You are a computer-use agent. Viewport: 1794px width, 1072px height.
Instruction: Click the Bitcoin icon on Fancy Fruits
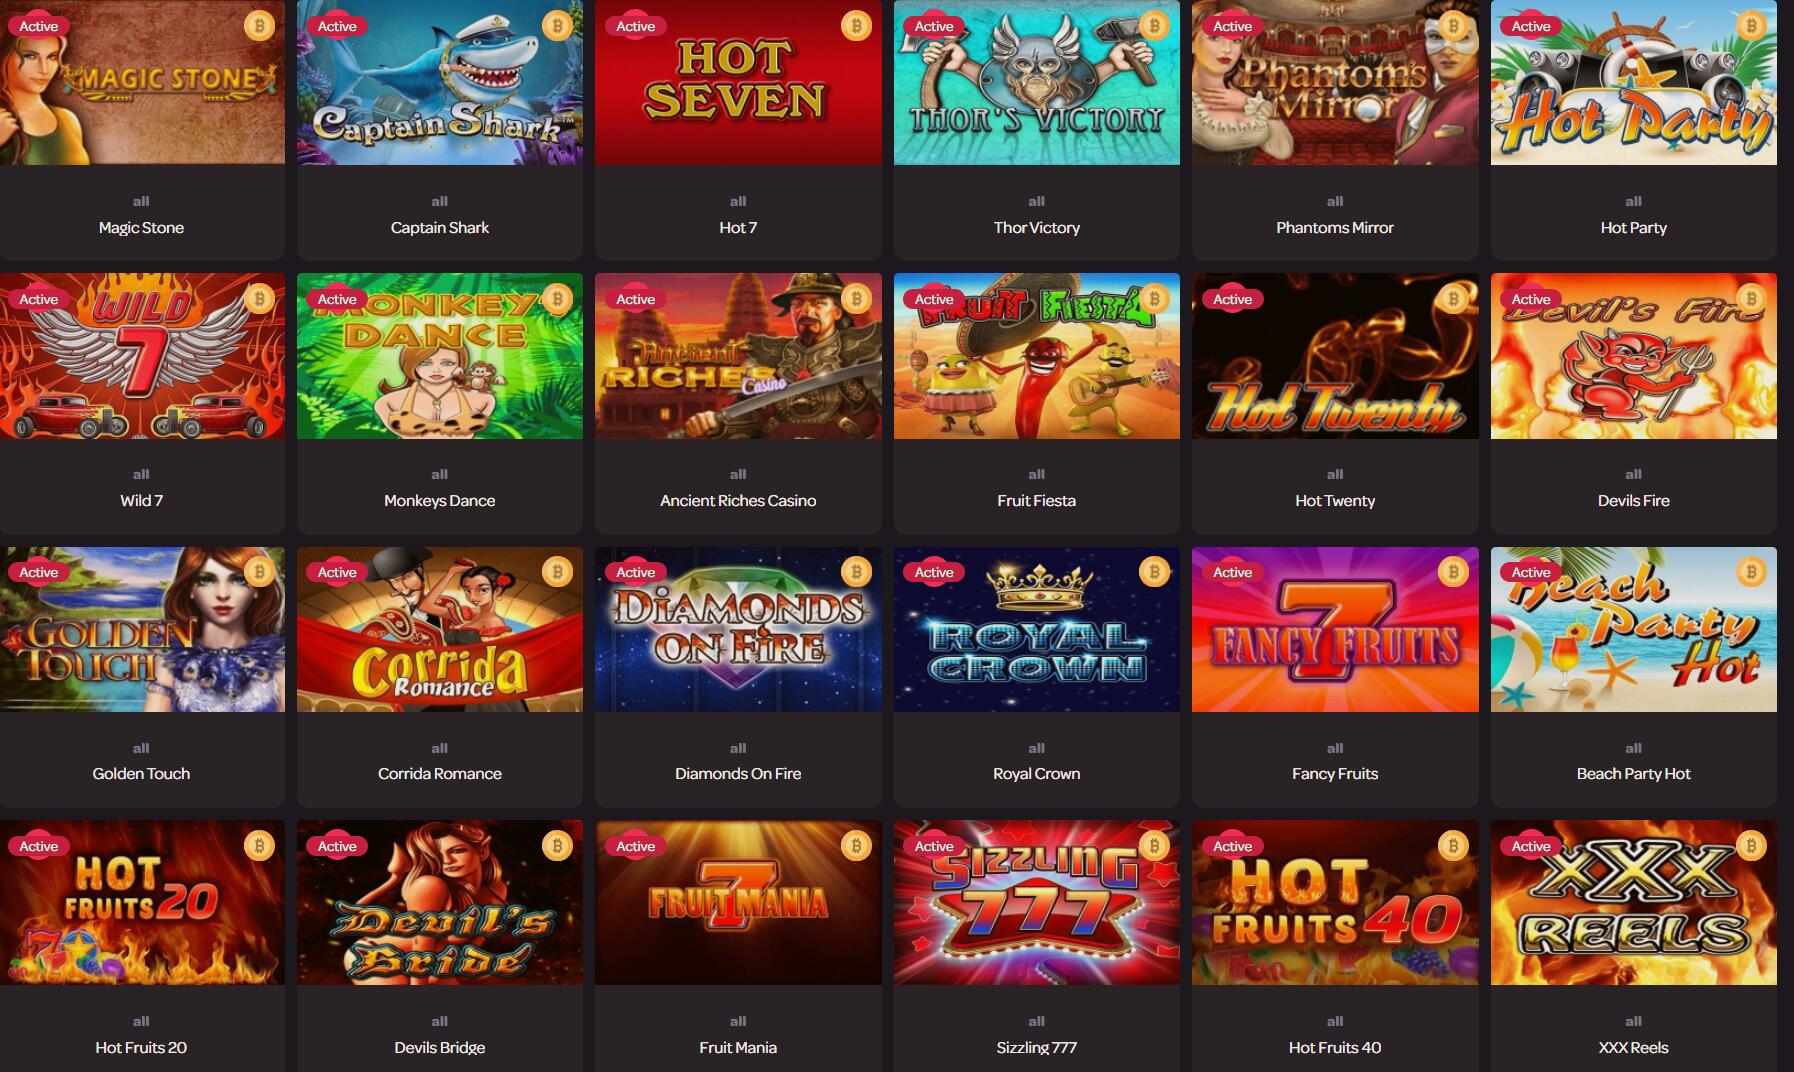click(x=1453, y=572)
